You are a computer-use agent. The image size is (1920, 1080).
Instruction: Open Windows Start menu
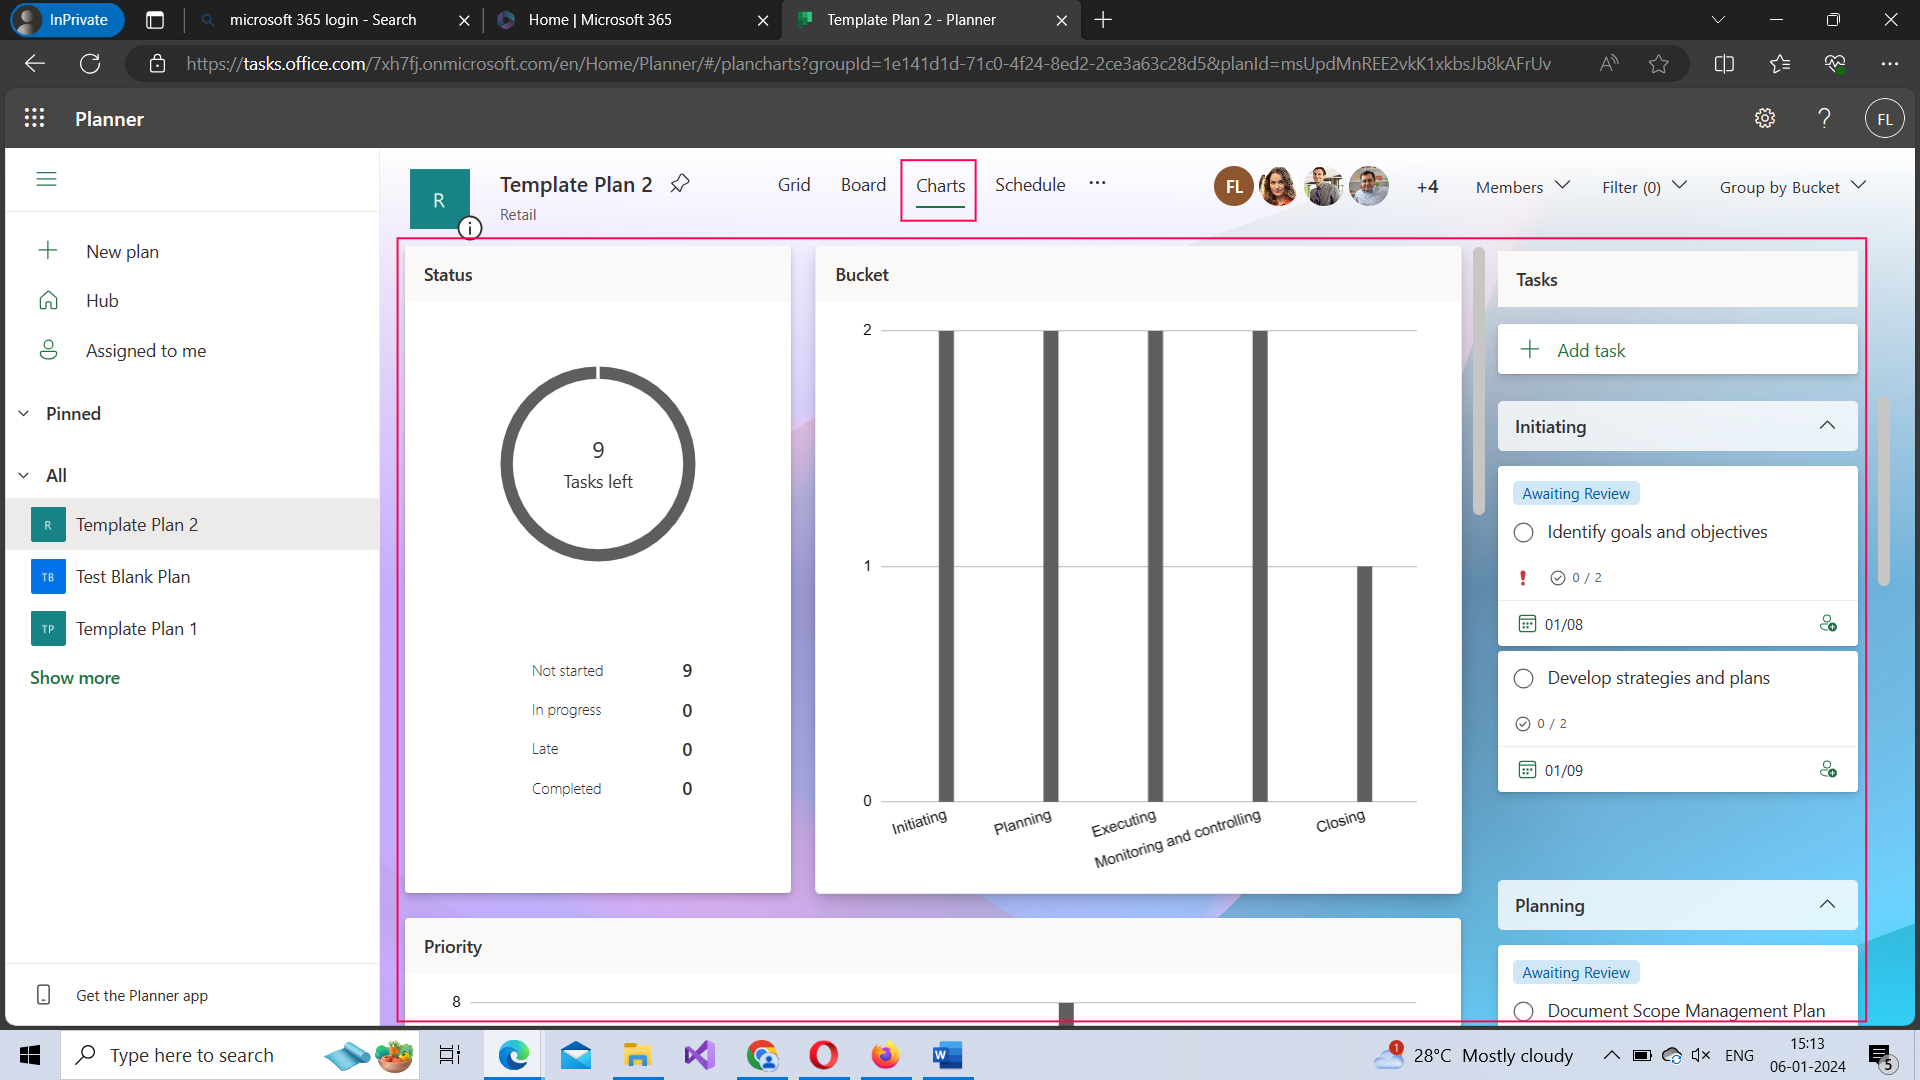click(30, 1055)
